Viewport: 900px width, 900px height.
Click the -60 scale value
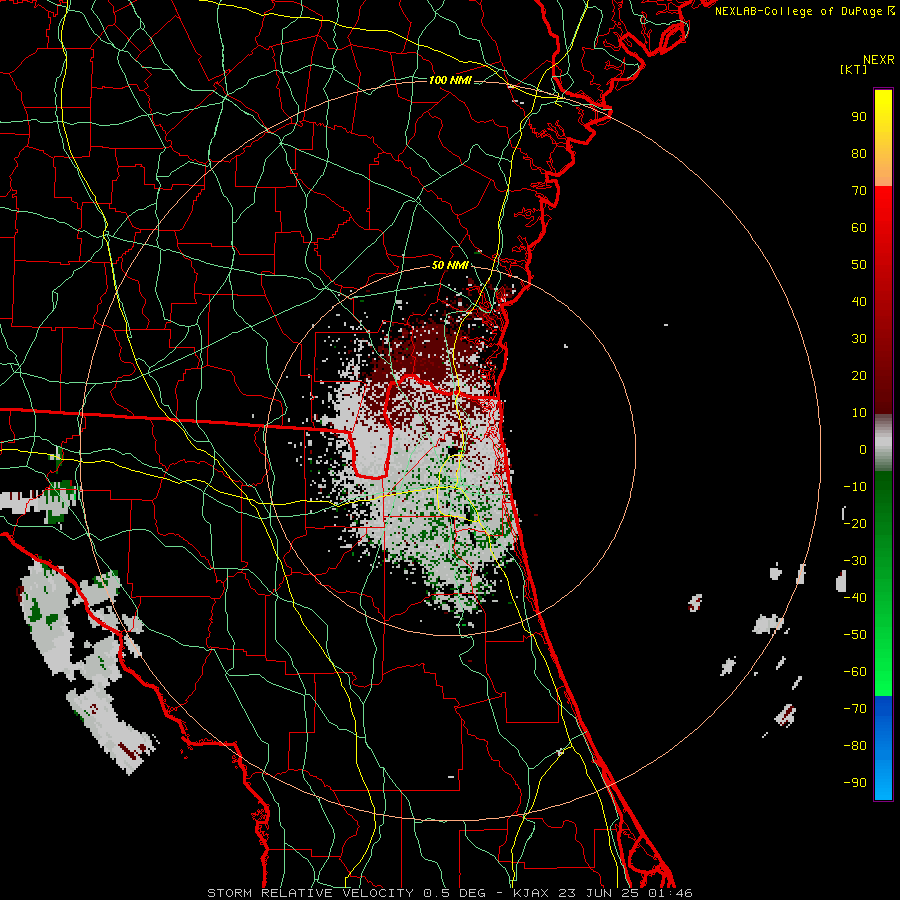coord(855,672)
